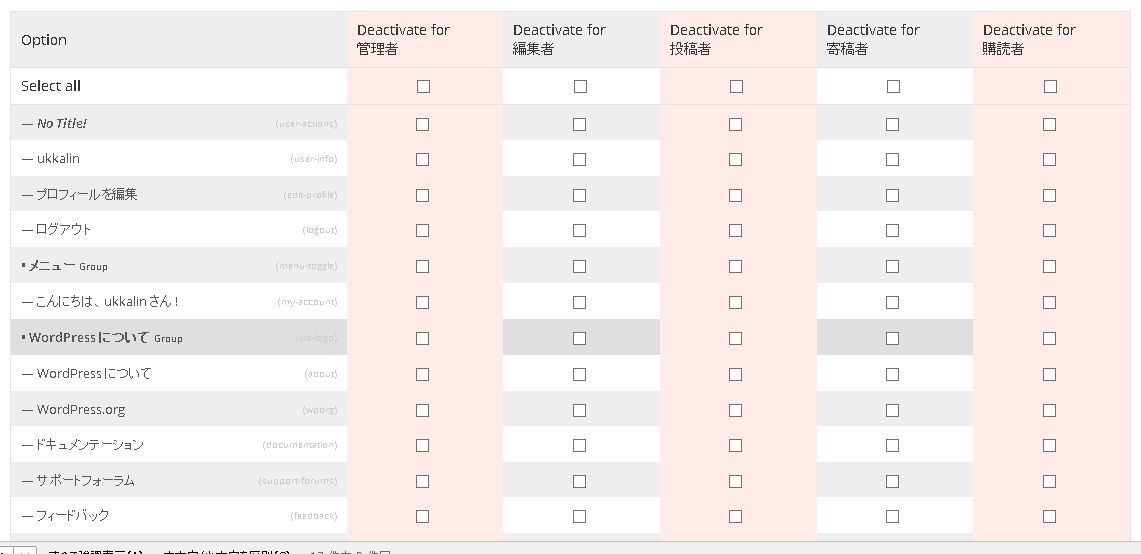Deactivate ログアウト for 購読者

(1049, 231)
